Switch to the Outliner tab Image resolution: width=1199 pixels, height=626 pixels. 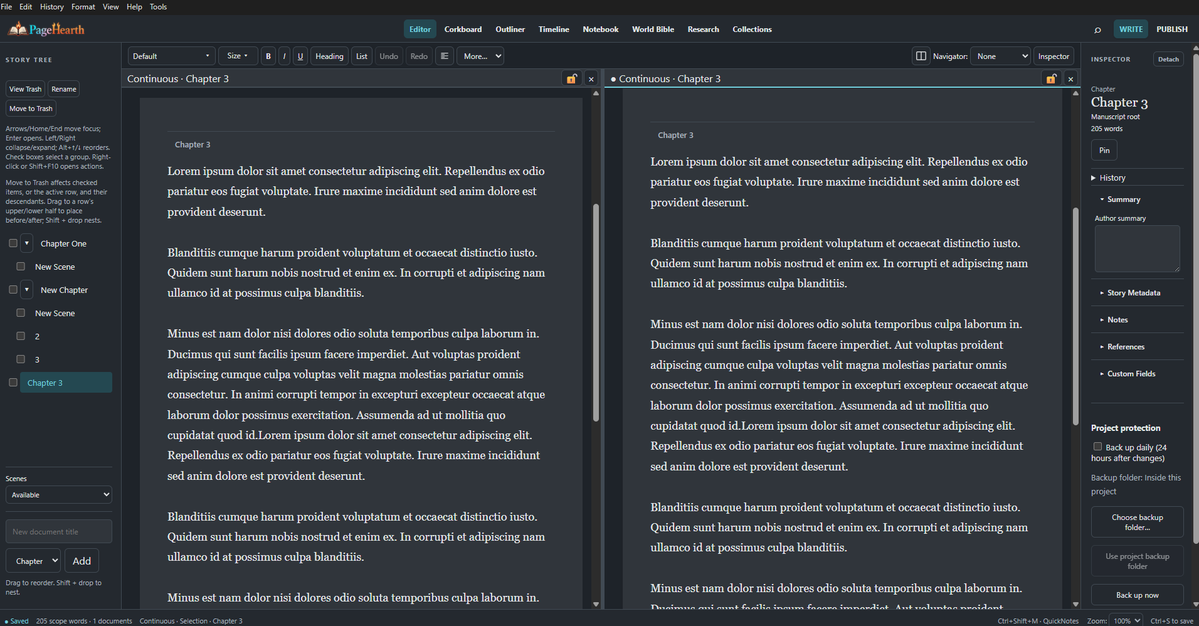(510, 29)
